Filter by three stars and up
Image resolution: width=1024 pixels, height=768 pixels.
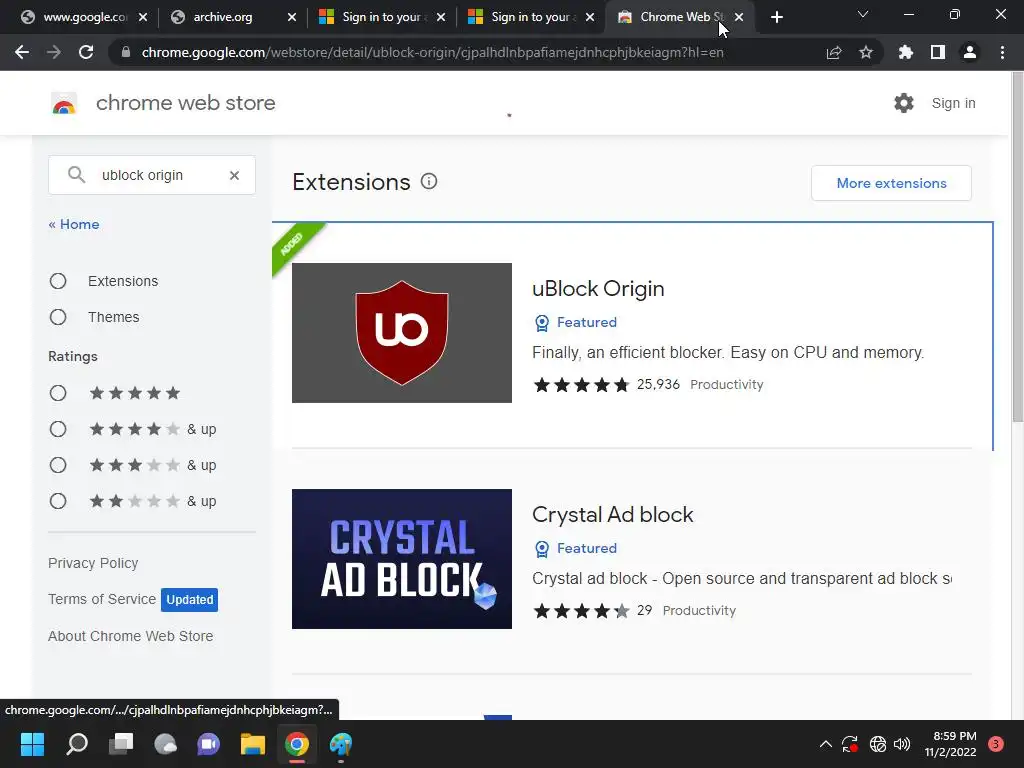click(x=58, y=465)
